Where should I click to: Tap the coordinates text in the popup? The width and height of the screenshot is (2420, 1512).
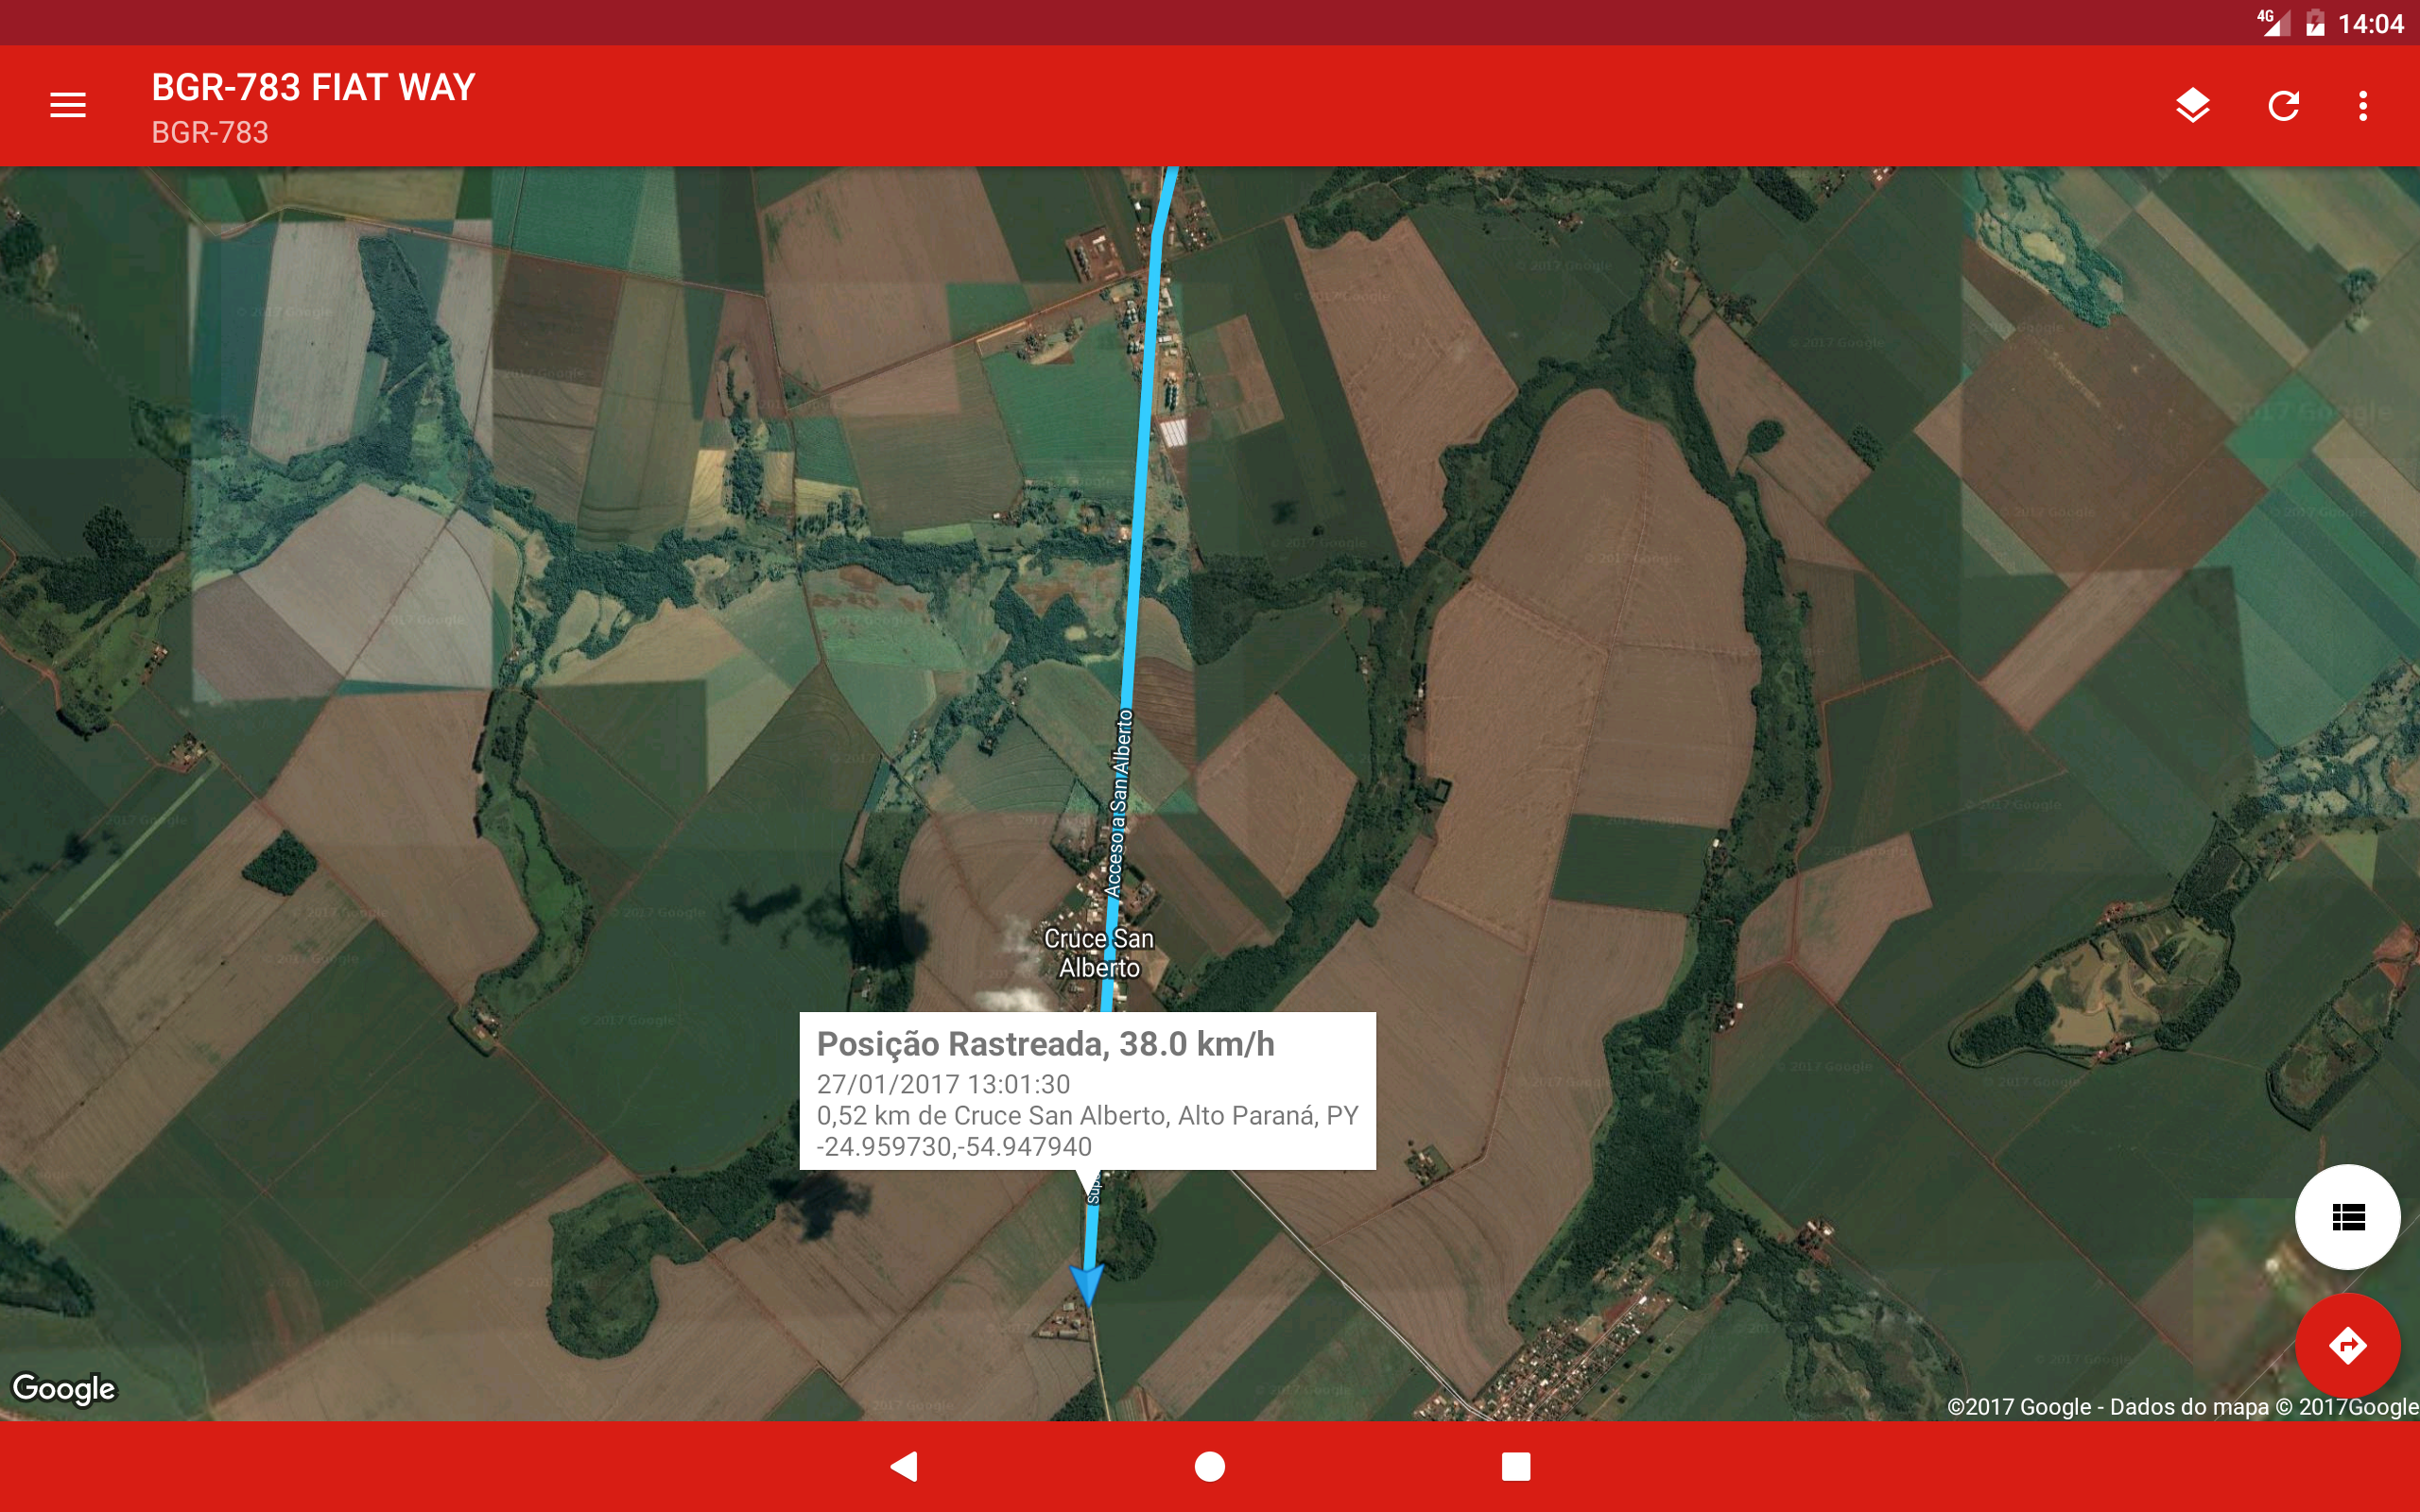953,1147
